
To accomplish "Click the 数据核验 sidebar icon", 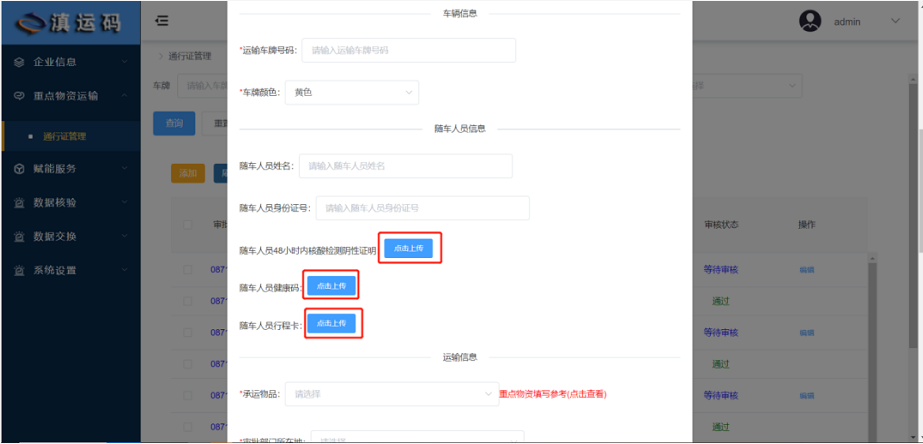I will pos(19,203).
